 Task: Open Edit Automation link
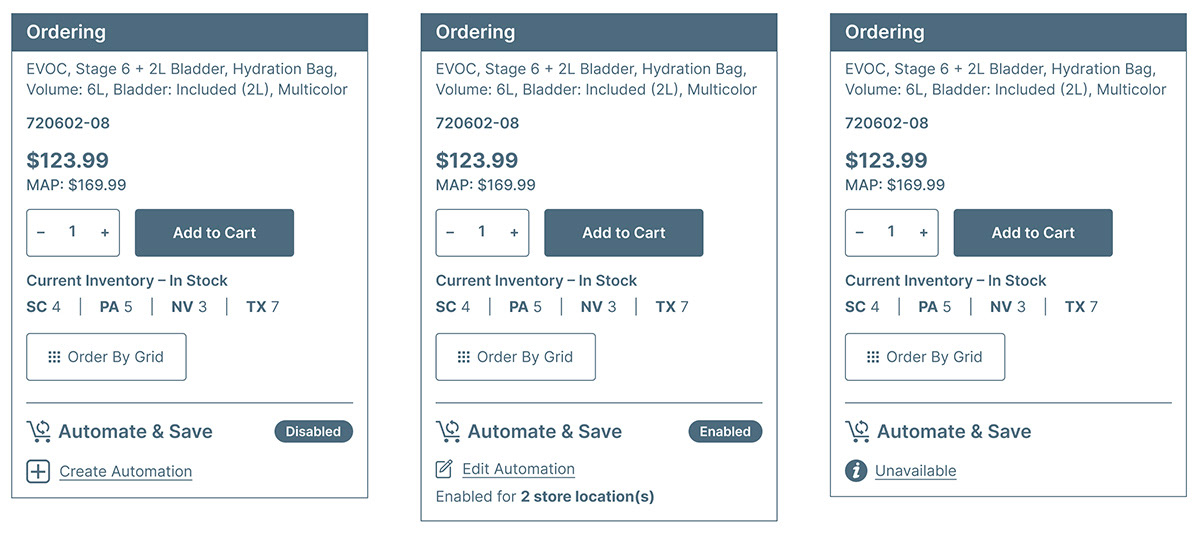[518, 469]
